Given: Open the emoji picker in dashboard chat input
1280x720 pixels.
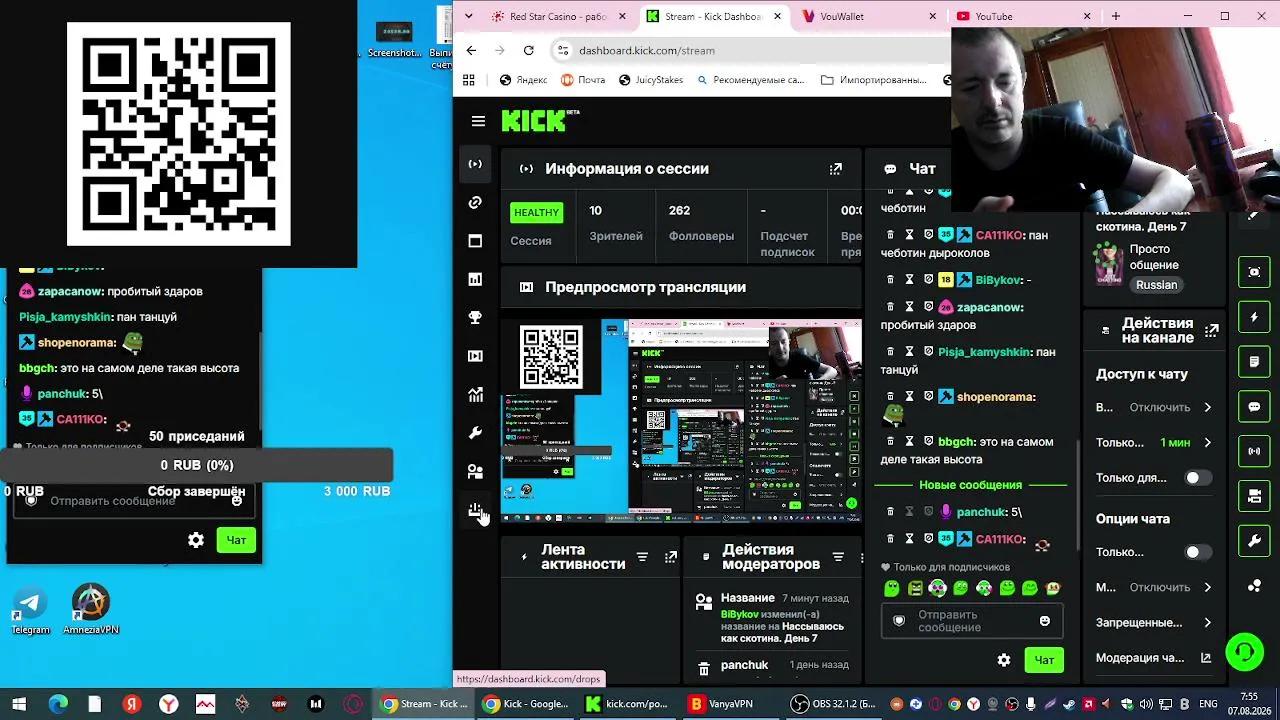Looking at the screenshot, I should coord(1045,621).
